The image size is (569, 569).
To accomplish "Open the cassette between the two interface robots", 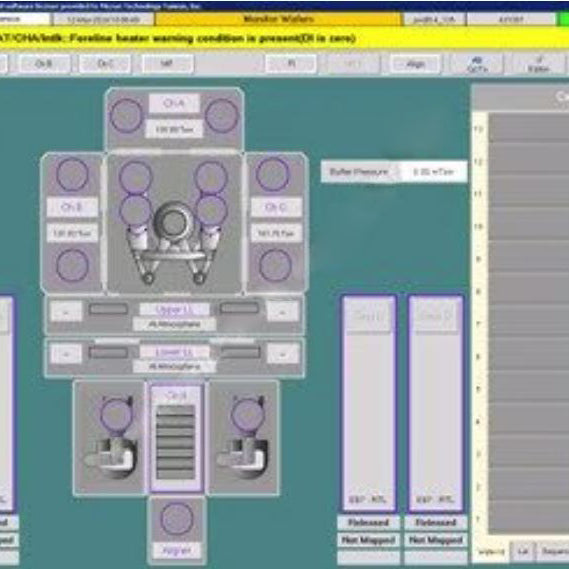I will (176, 438).
